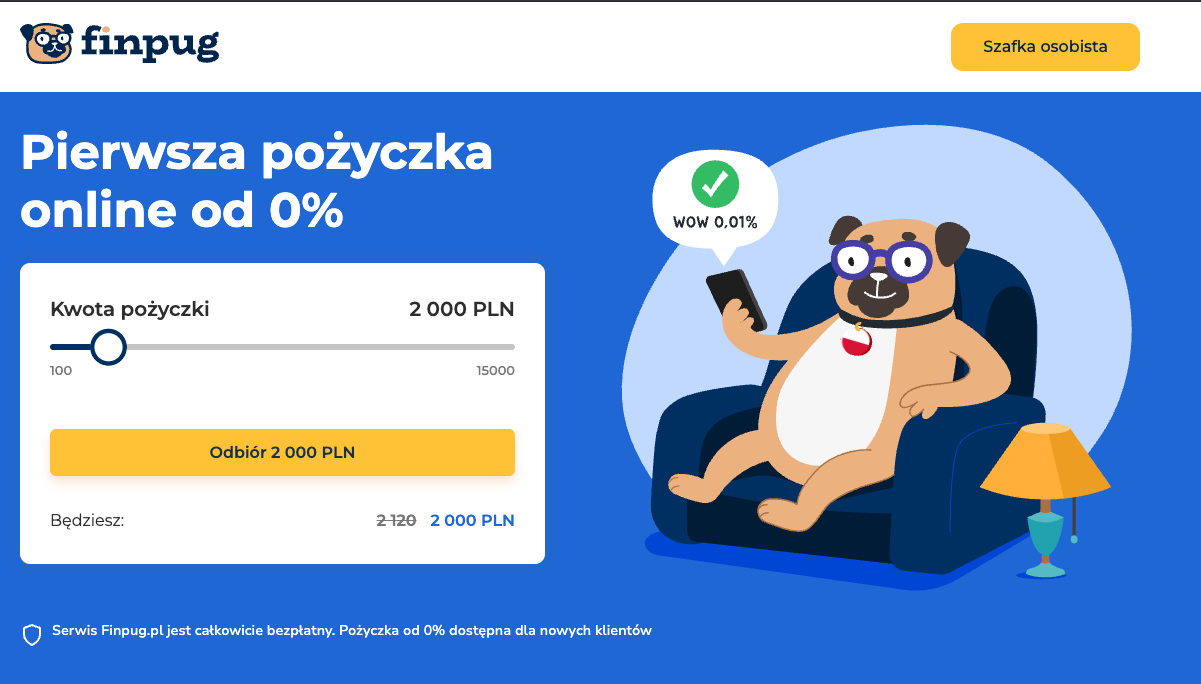Click the blue 2 000 PLN amount link
The image size is (1201, 684).
coord(471,520)
